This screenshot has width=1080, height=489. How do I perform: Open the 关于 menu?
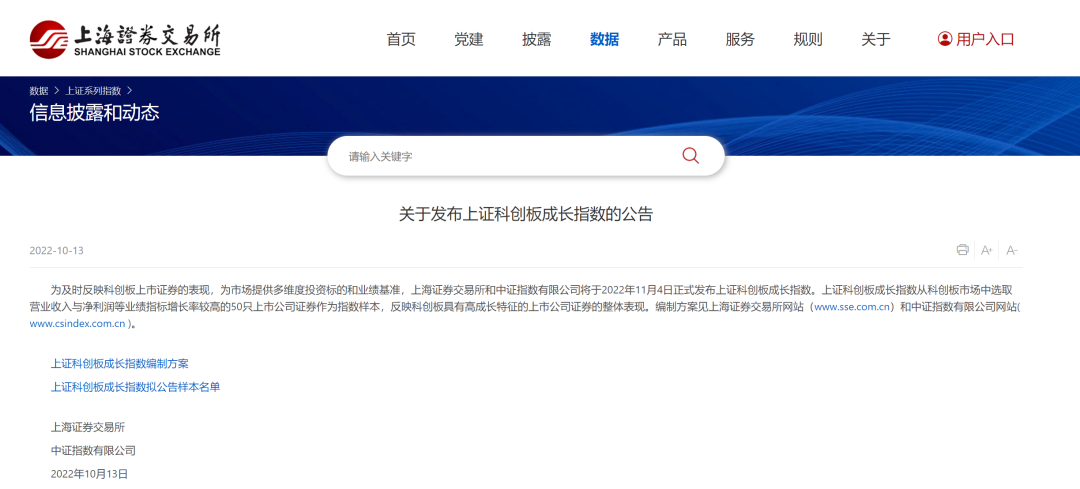click(875, 39)
